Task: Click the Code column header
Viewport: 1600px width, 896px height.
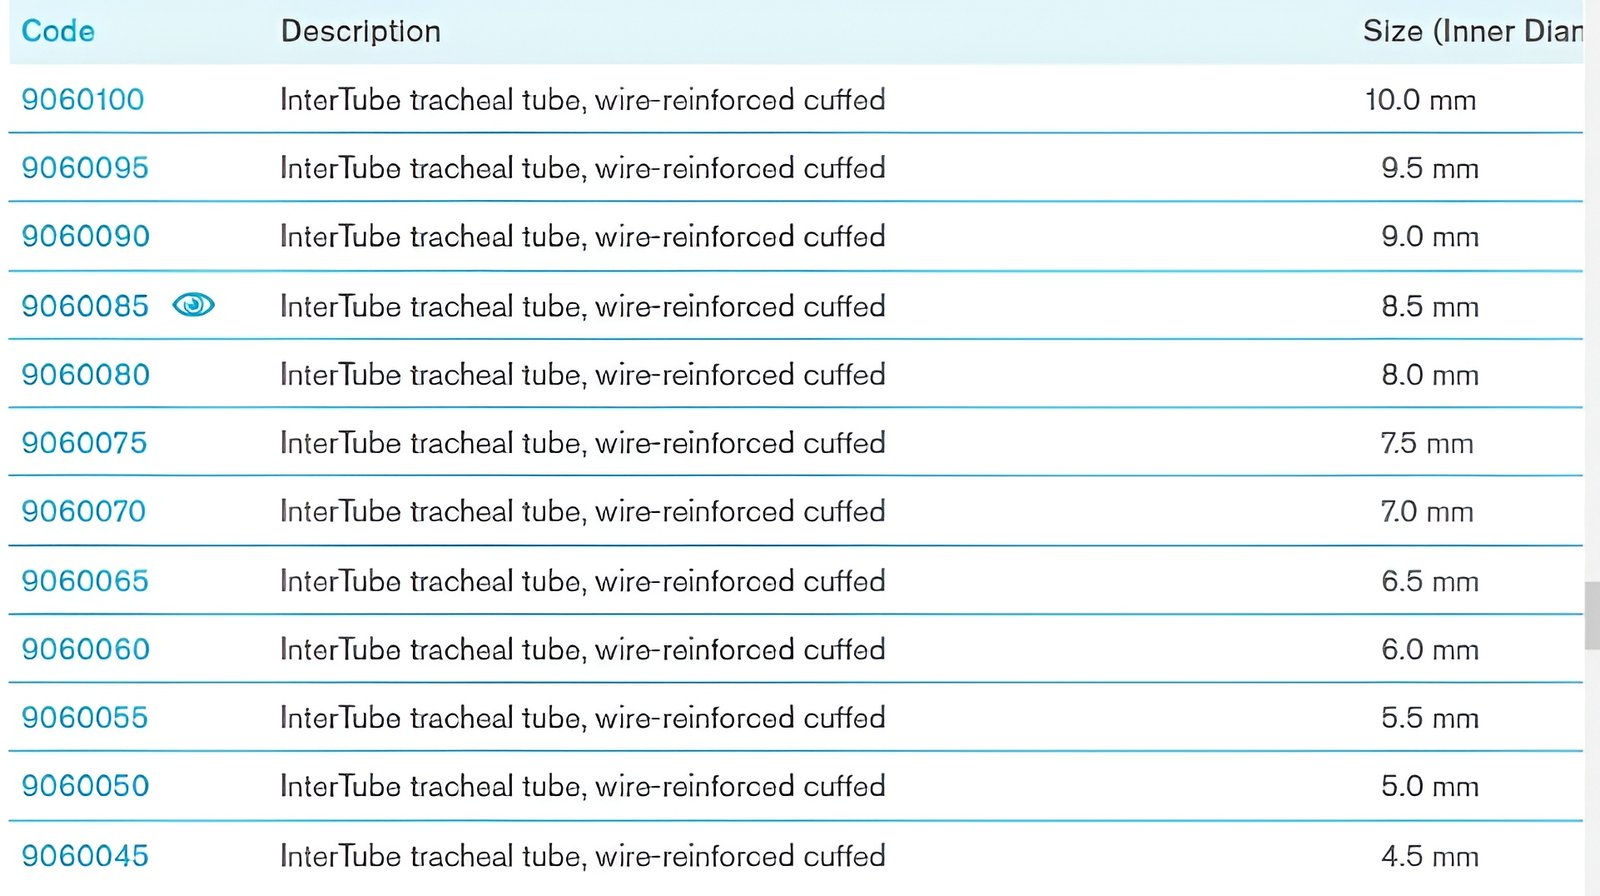Action: (x=58, y=32)
